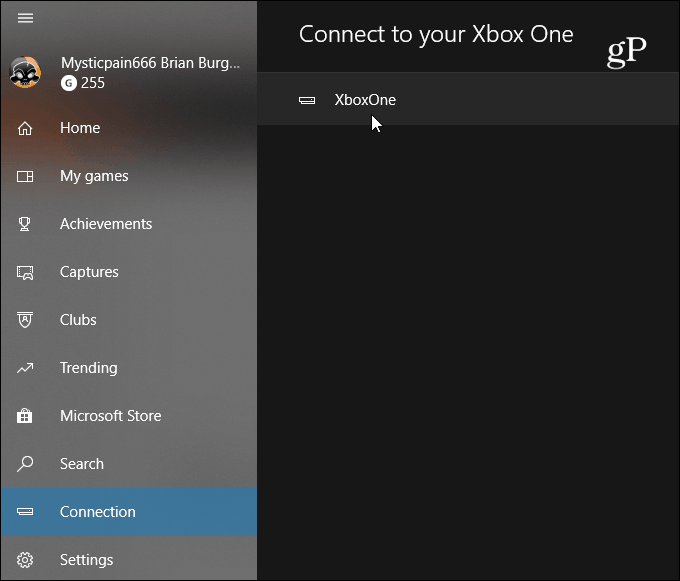Connect to the XboxOne console entry
Image resolution: width=680 pixels, height=581 pixels.
click(x=468, y=100)
